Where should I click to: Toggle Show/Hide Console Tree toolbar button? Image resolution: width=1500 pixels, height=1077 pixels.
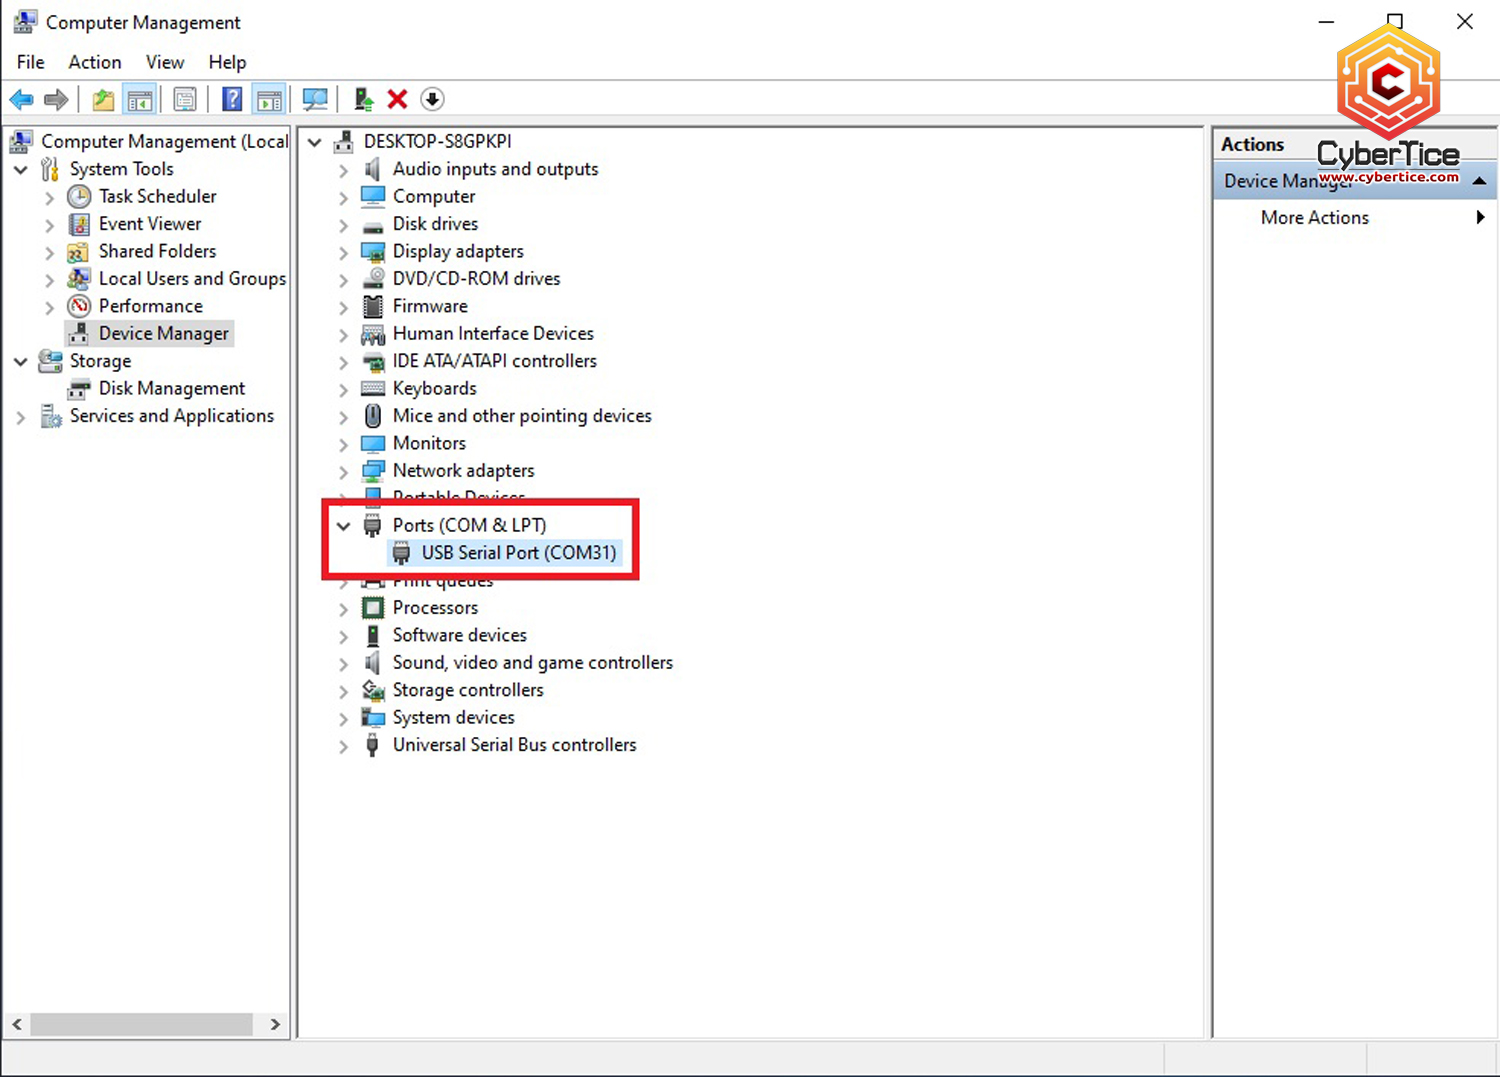[x=140, y=99]
